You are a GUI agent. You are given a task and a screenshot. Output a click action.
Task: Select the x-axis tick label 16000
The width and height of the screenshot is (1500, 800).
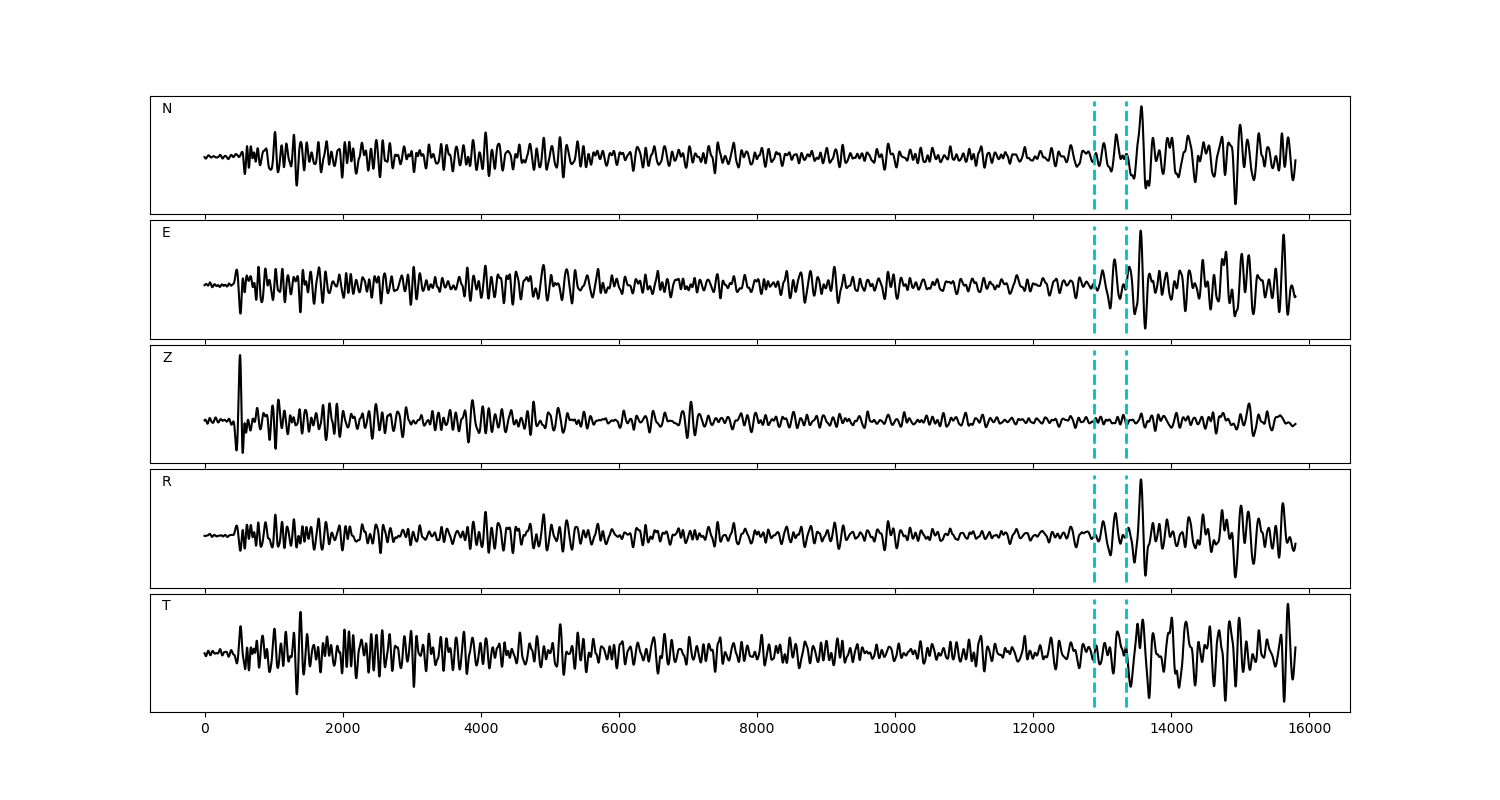(1309, 729)
